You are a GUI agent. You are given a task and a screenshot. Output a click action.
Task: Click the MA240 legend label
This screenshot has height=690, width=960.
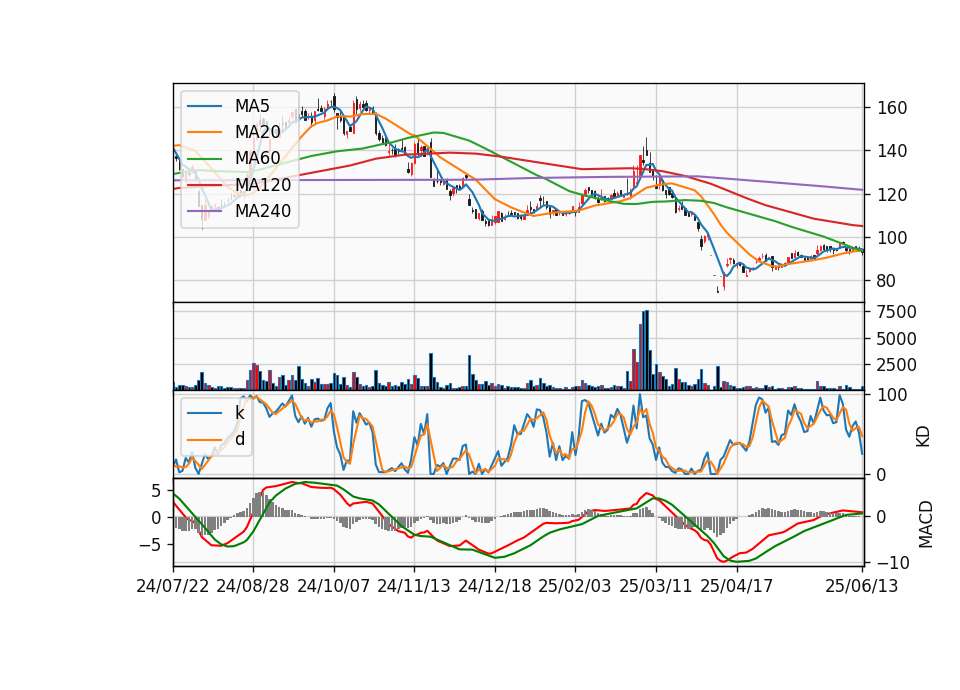click(263, 211)
